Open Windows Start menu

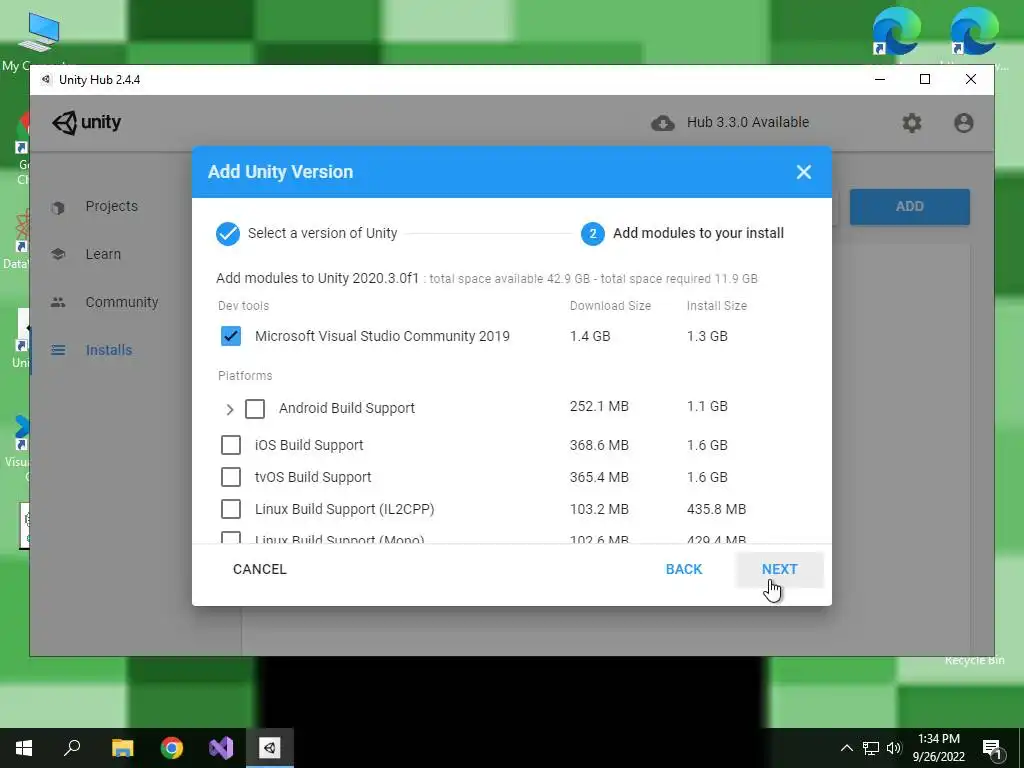point(24,748)
